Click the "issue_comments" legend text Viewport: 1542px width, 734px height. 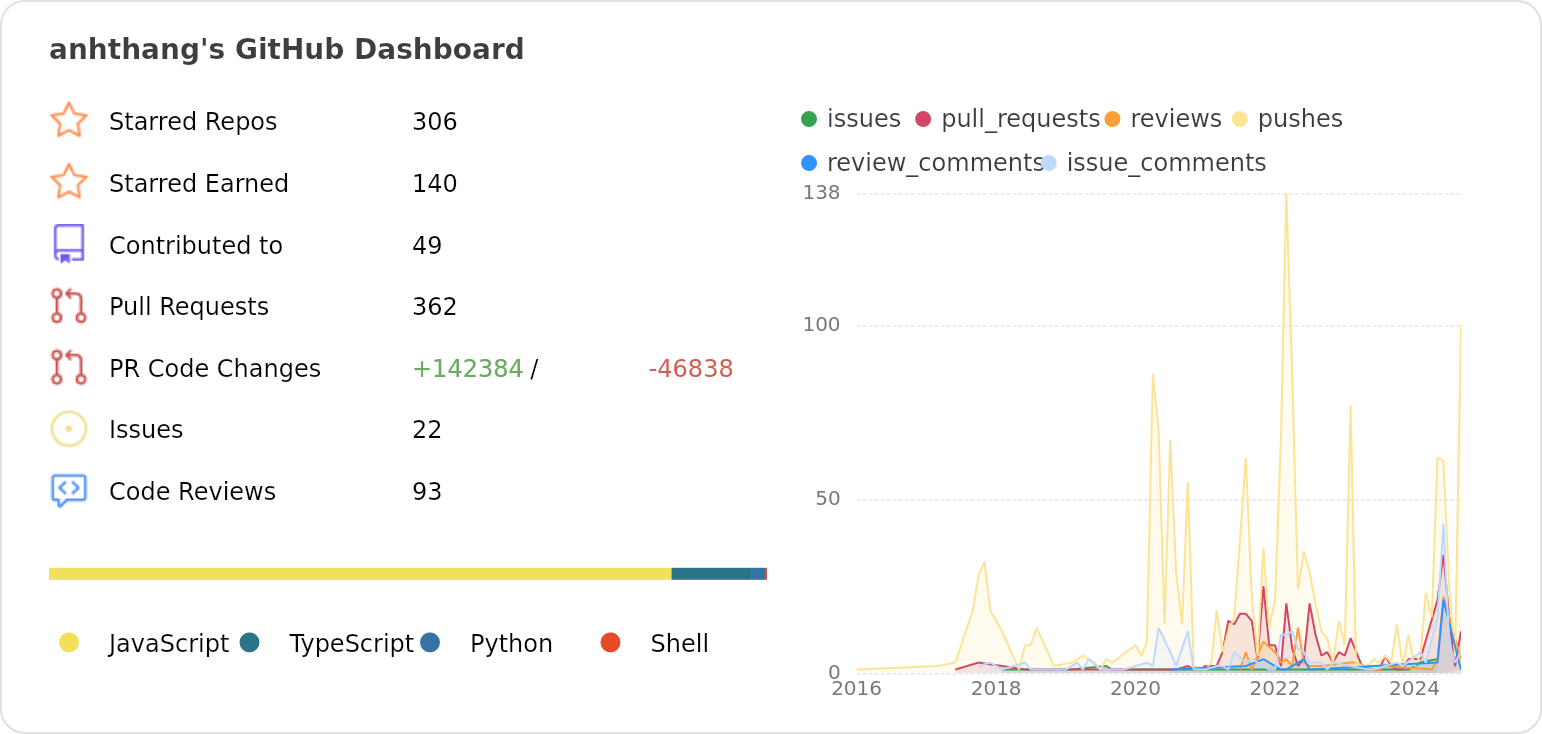click(1167, 163)
